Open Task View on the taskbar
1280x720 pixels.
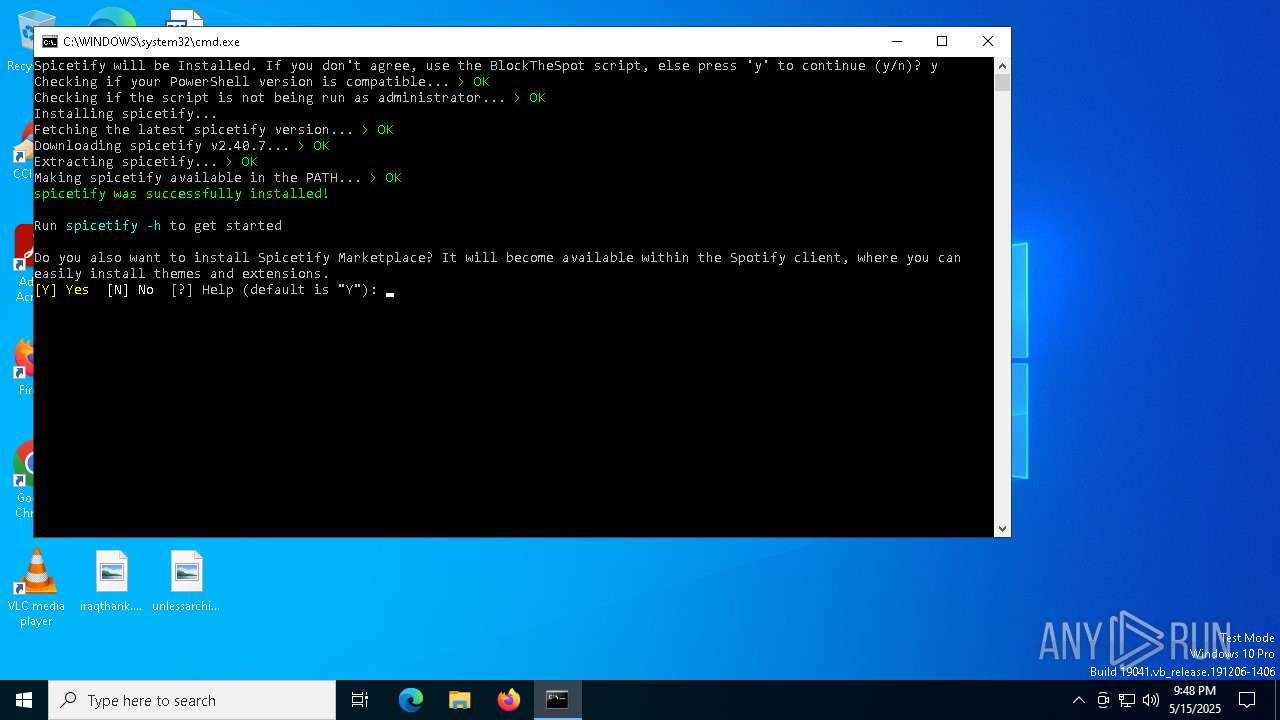click(x=360, y=700)
